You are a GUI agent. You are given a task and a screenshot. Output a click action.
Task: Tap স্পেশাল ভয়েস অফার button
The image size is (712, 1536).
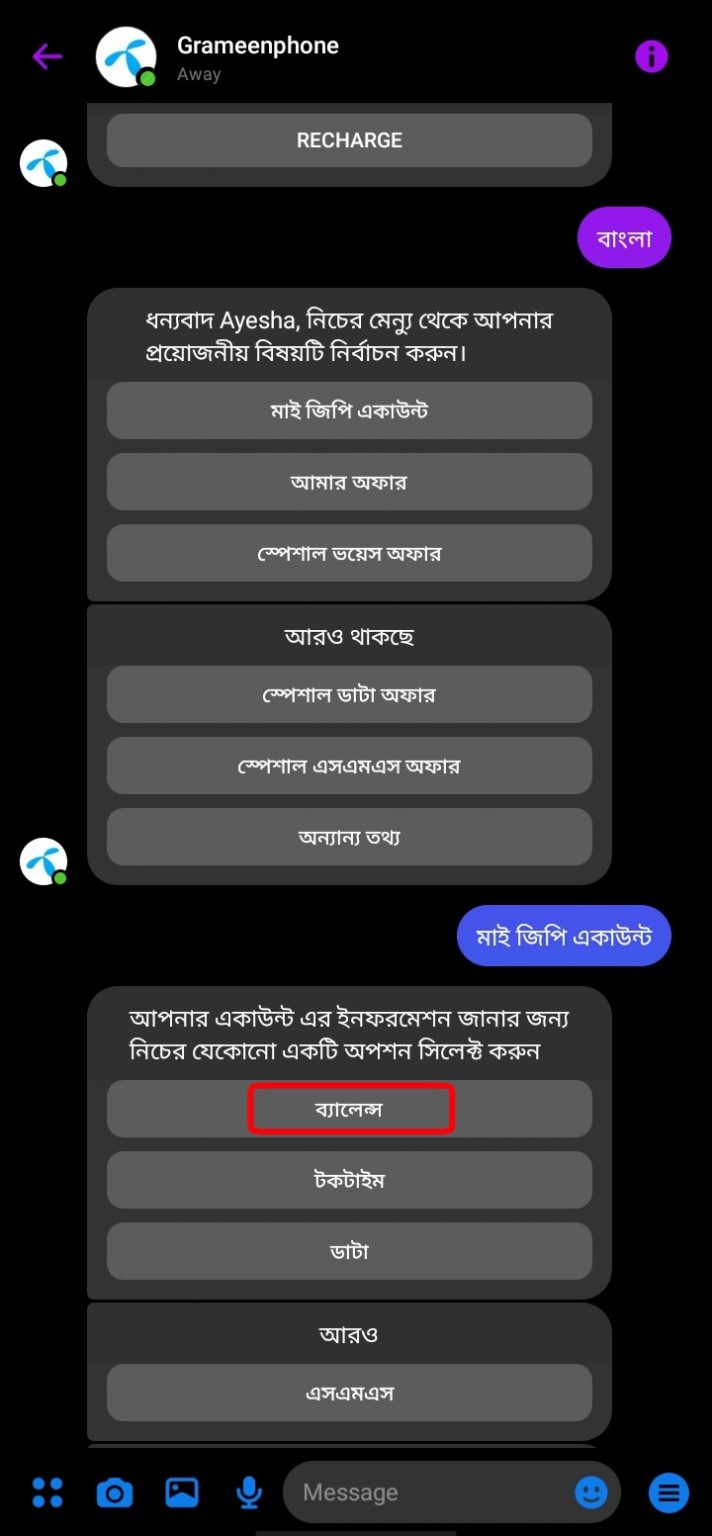[x=349, y=552]
